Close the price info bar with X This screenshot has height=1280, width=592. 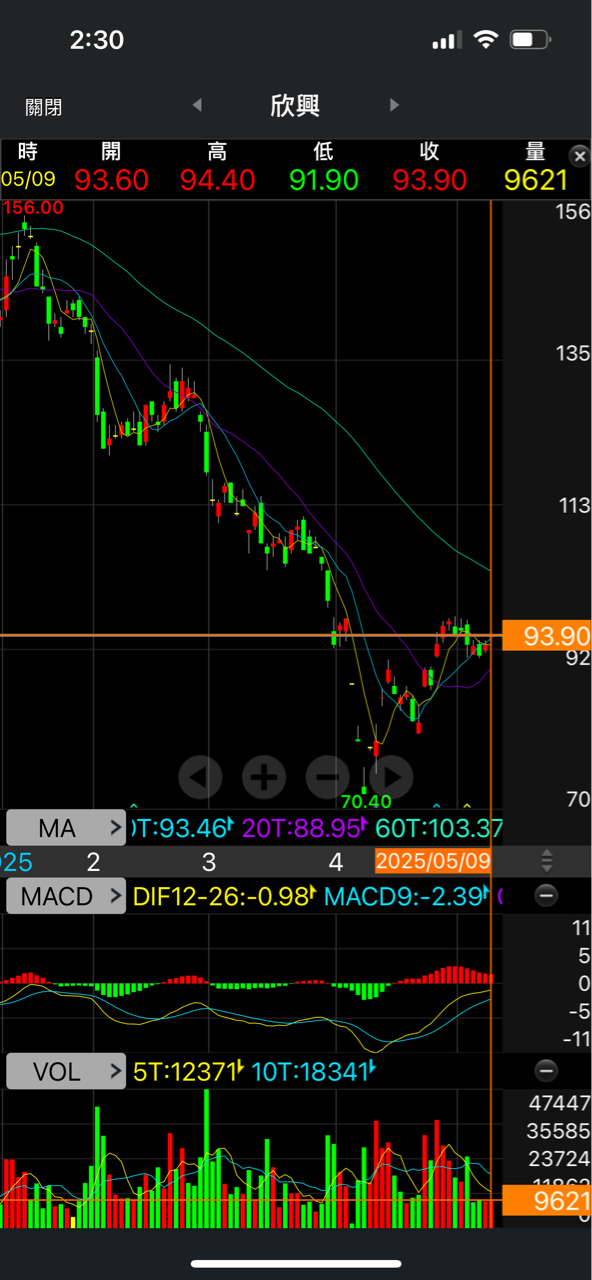pyautogui.click(x=579, y=156)
